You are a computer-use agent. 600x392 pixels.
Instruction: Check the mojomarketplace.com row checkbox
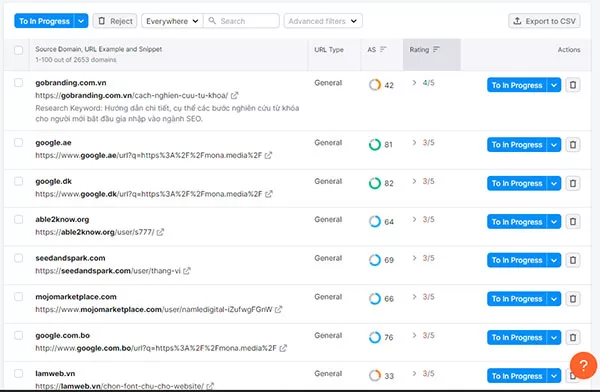(x=18, y=297)
